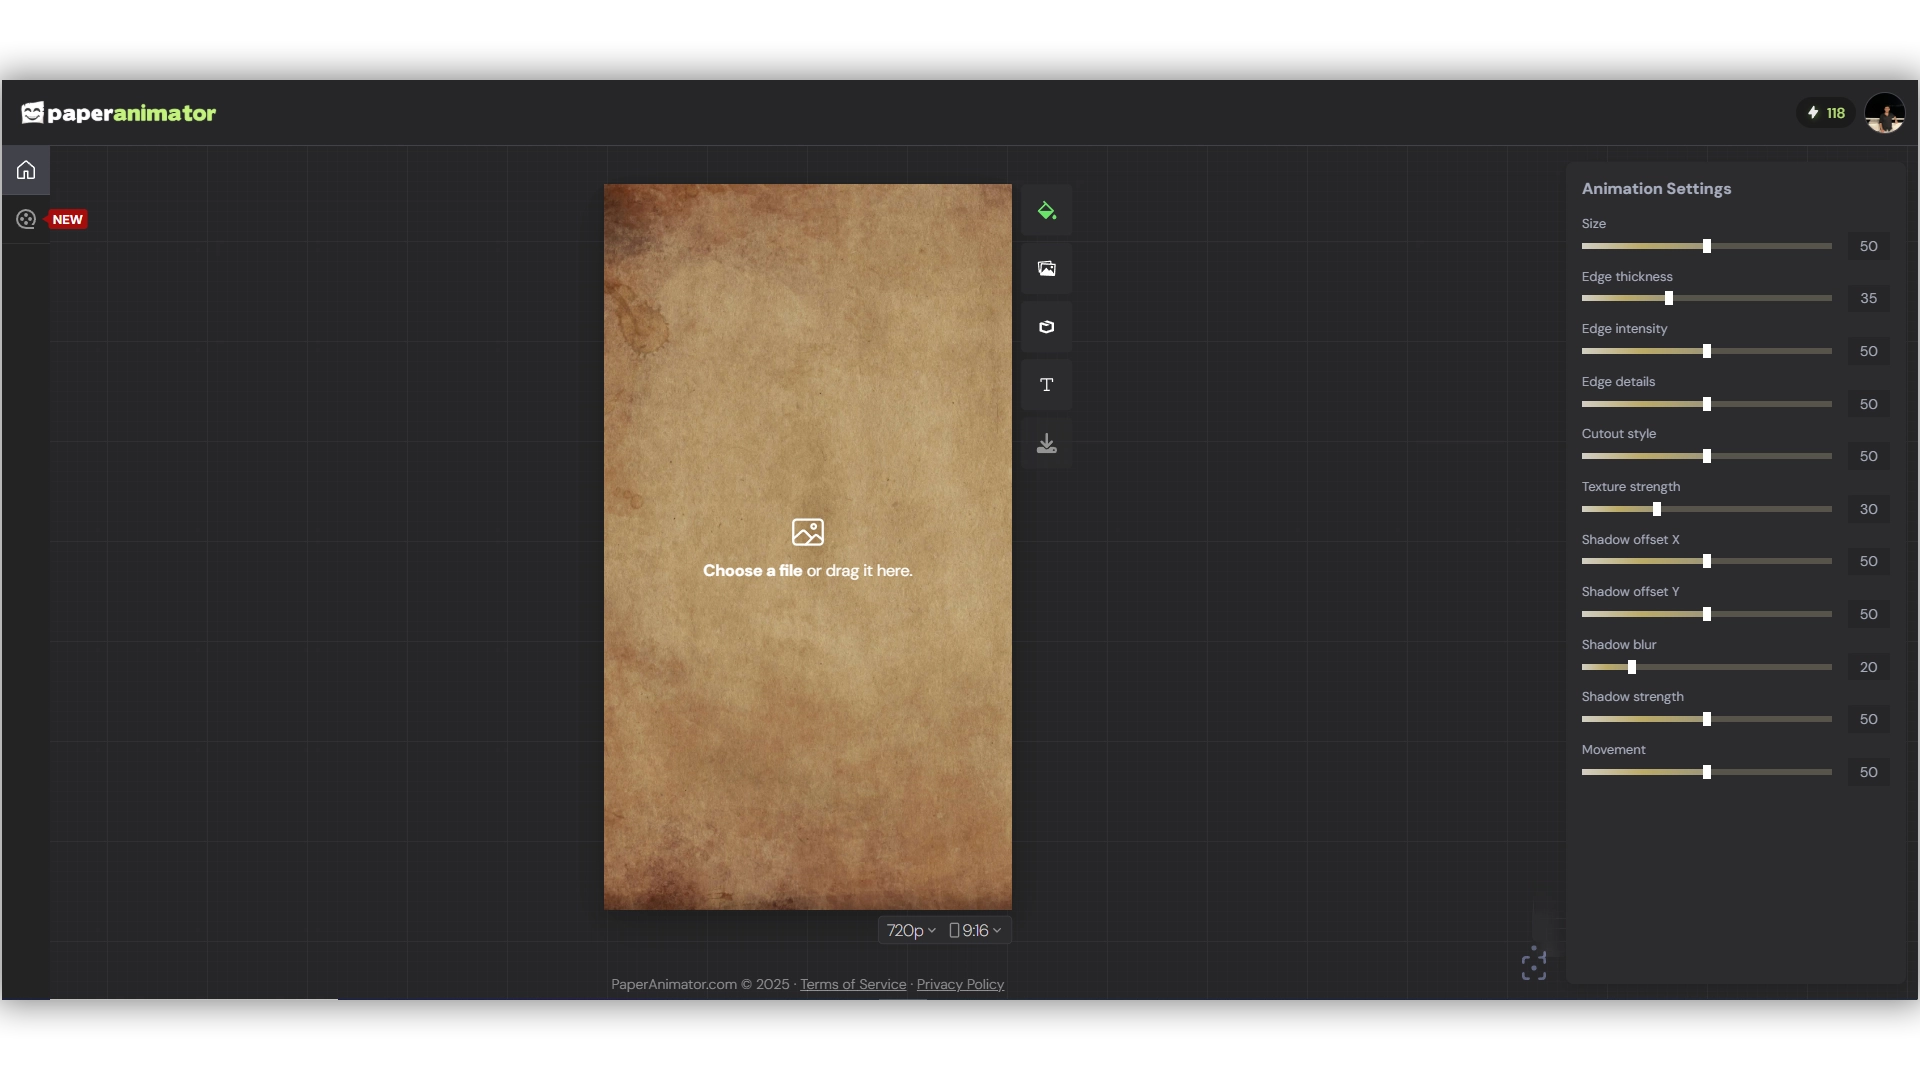1920x1080 pixels.
Task: Click the Edge thickness slider handle
Action: [x=1669, y=298]
